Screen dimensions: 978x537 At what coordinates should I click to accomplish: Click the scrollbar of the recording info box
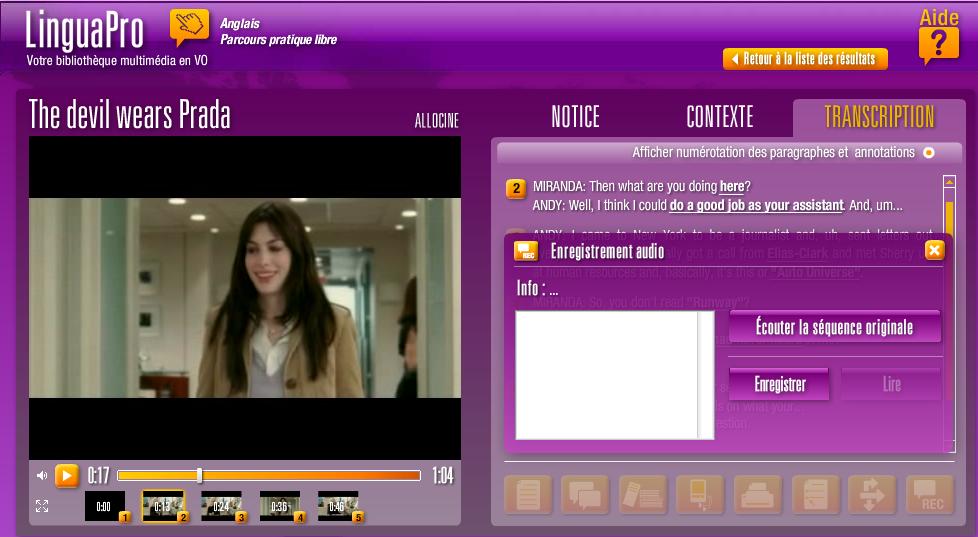pyautogui.click(x=706, y=375)
